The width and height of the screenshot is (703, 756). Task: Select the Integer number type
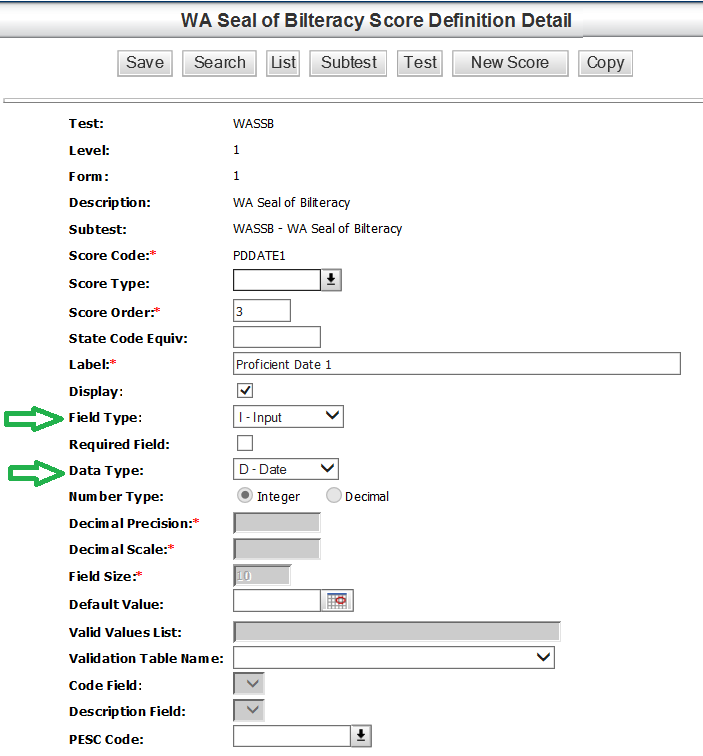(x=243, y=496)
